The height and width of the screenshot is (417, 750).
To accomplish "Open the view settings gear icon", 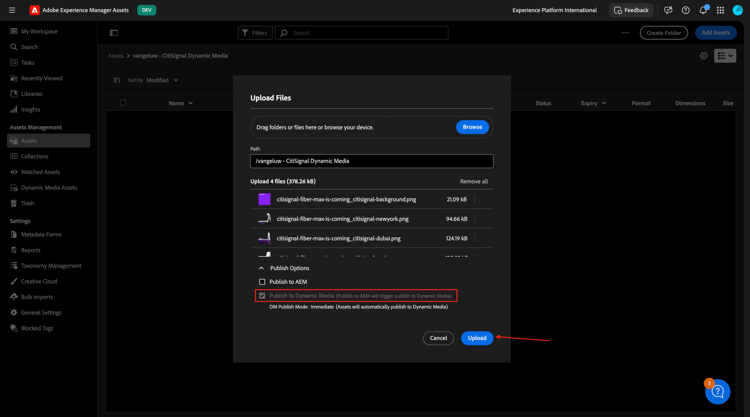I will click(x=704, y=56).
